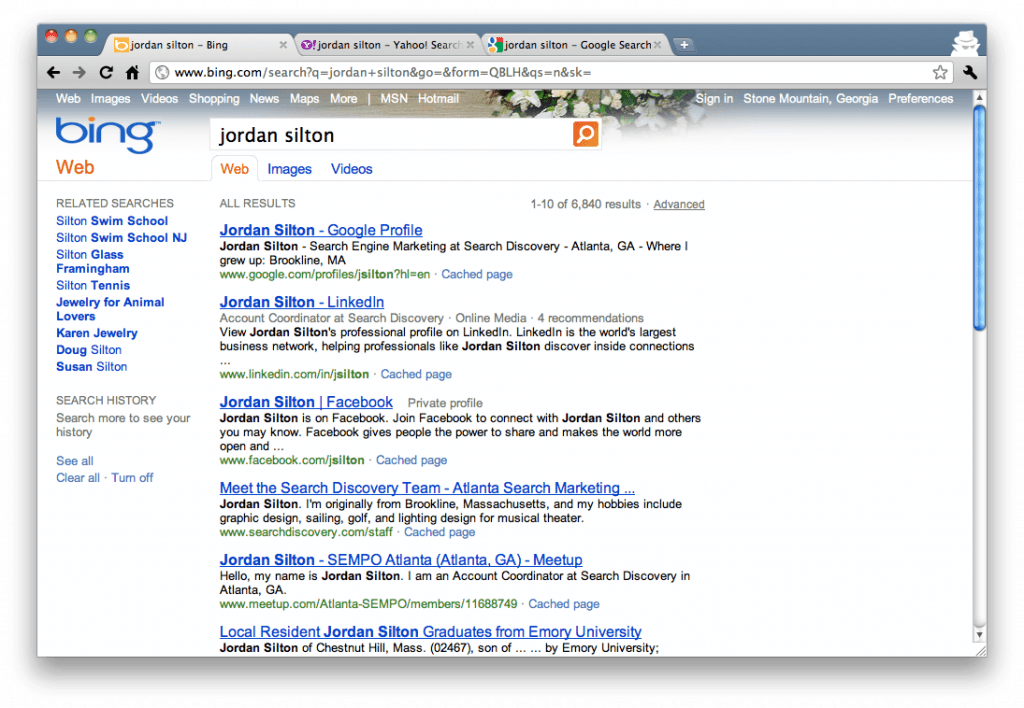Click the orange Bing search magnifier button
This screenshot has height=708, width=1024.
tap(586, 134)
